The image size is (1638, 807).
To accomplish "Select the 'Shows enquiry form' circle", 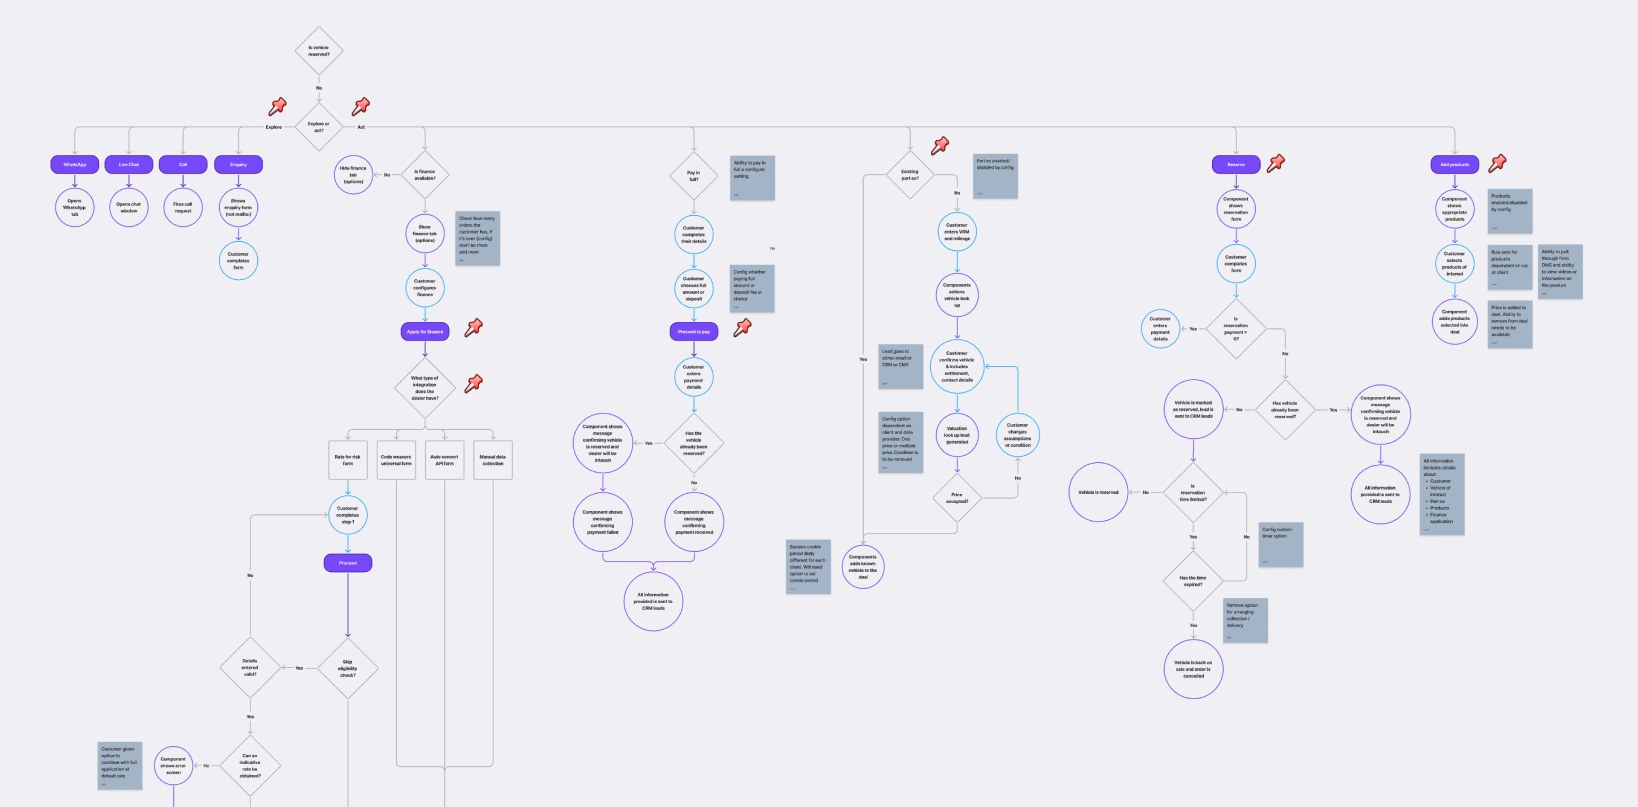I will (x=238, y=207).
